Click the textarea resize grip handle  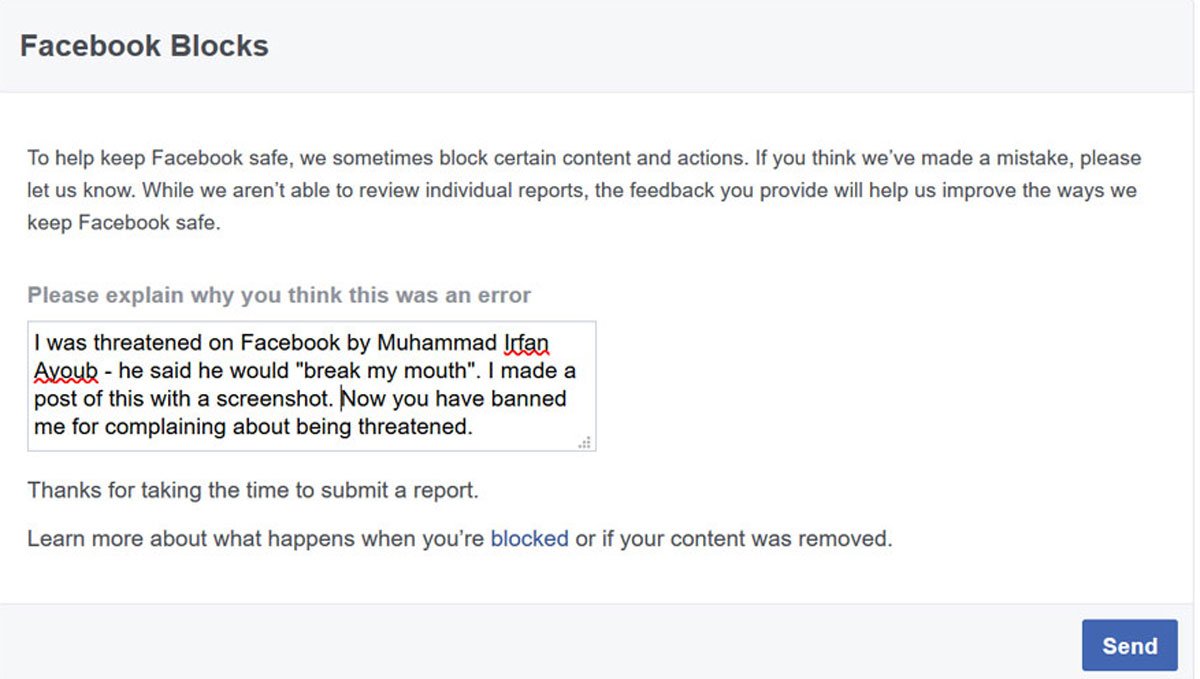click(585, 441)
